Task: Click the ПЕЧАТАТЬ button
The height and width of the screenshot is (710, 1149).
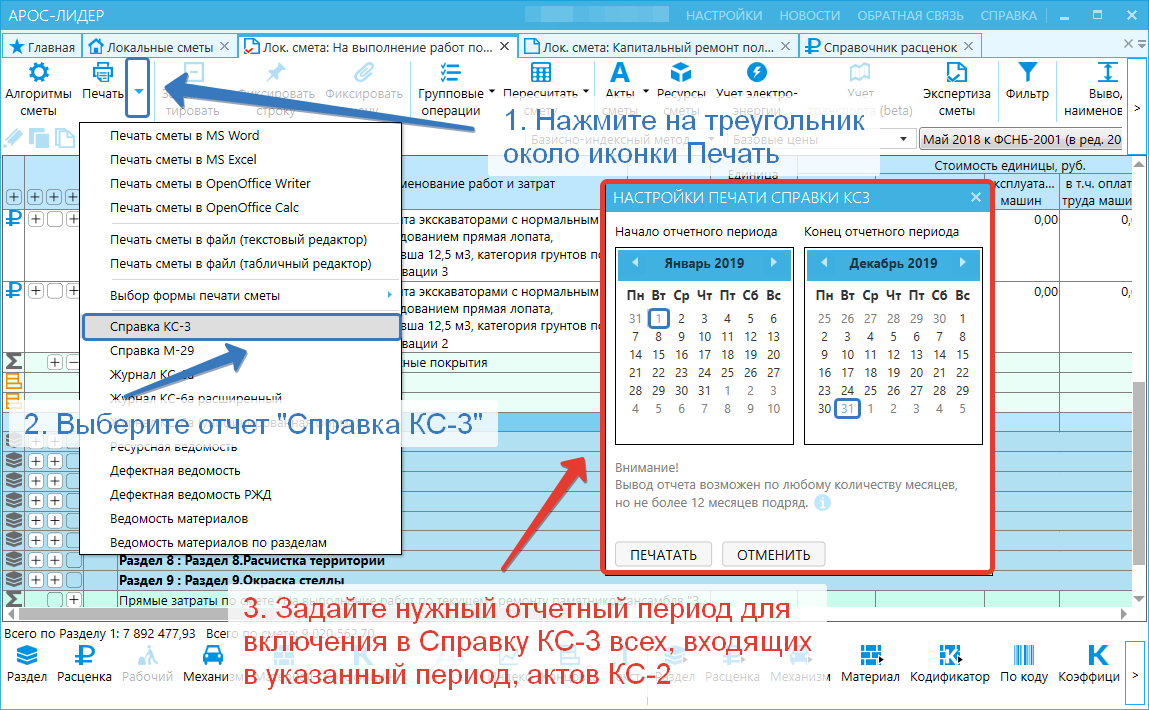Action: click(663, 555)
